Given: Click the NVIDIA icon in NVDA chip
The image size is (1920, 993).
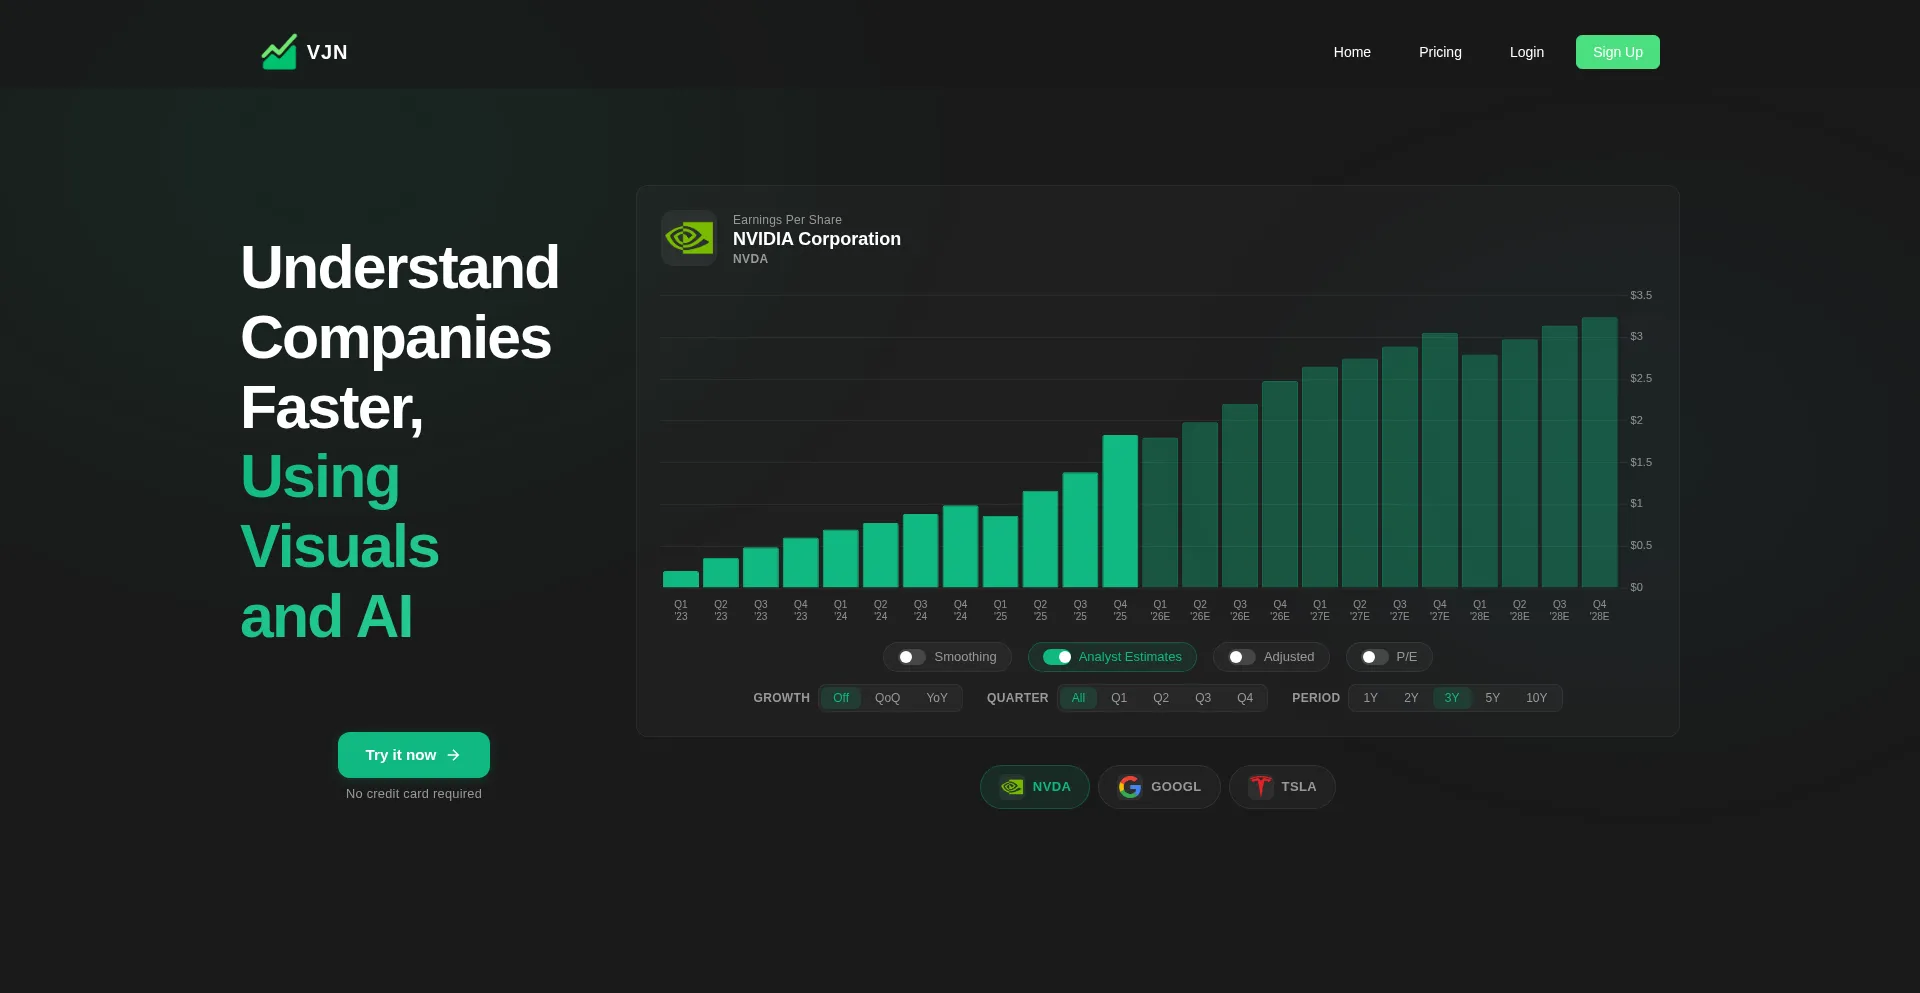Looking at the screenshot, I should 1012,787.
